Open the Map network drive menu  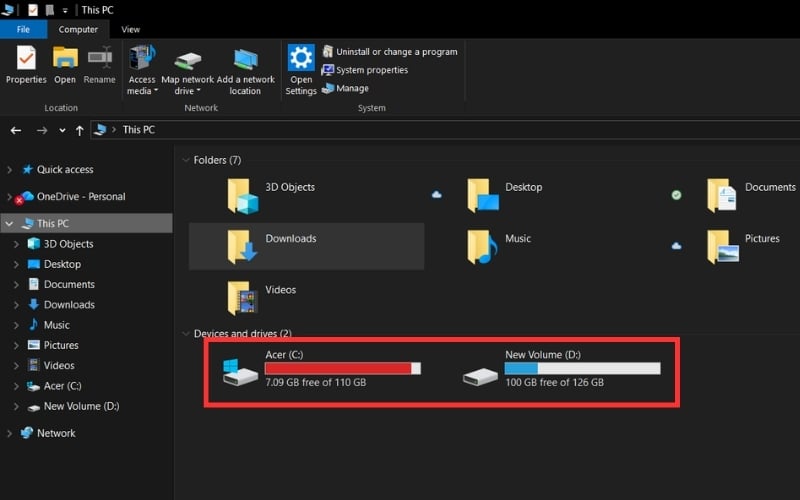pyautogui.click(x=187, y=70)
